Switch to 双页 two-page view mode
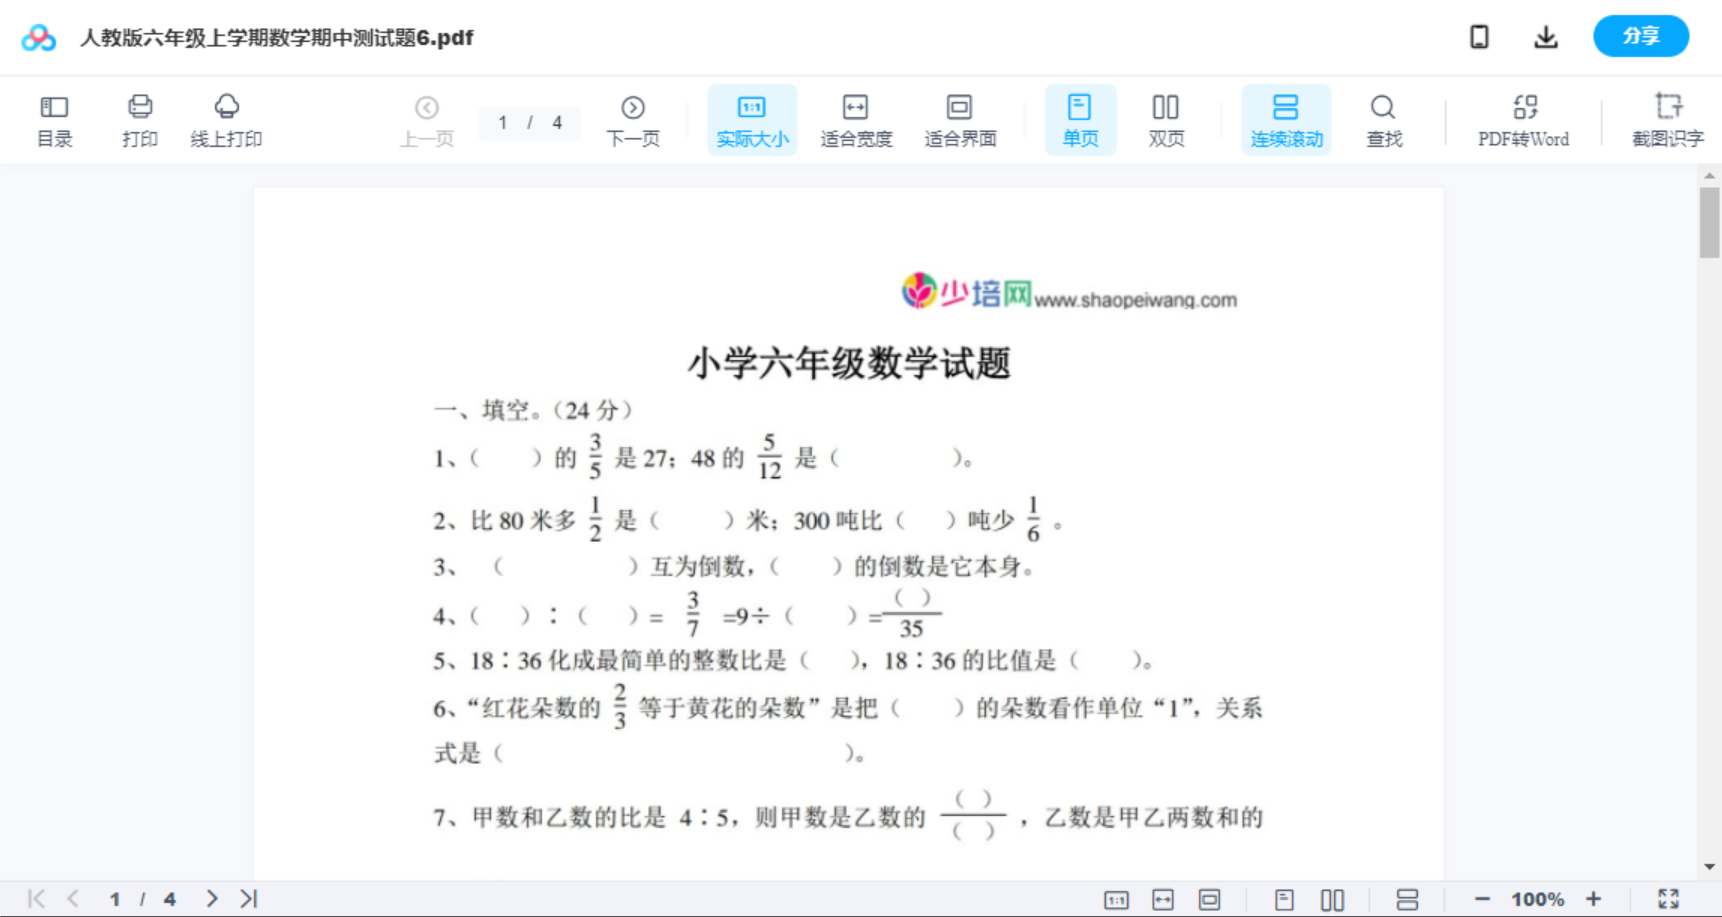Image resolution: width=1722 pixels, height=917 pixels. pos(1166,119)
